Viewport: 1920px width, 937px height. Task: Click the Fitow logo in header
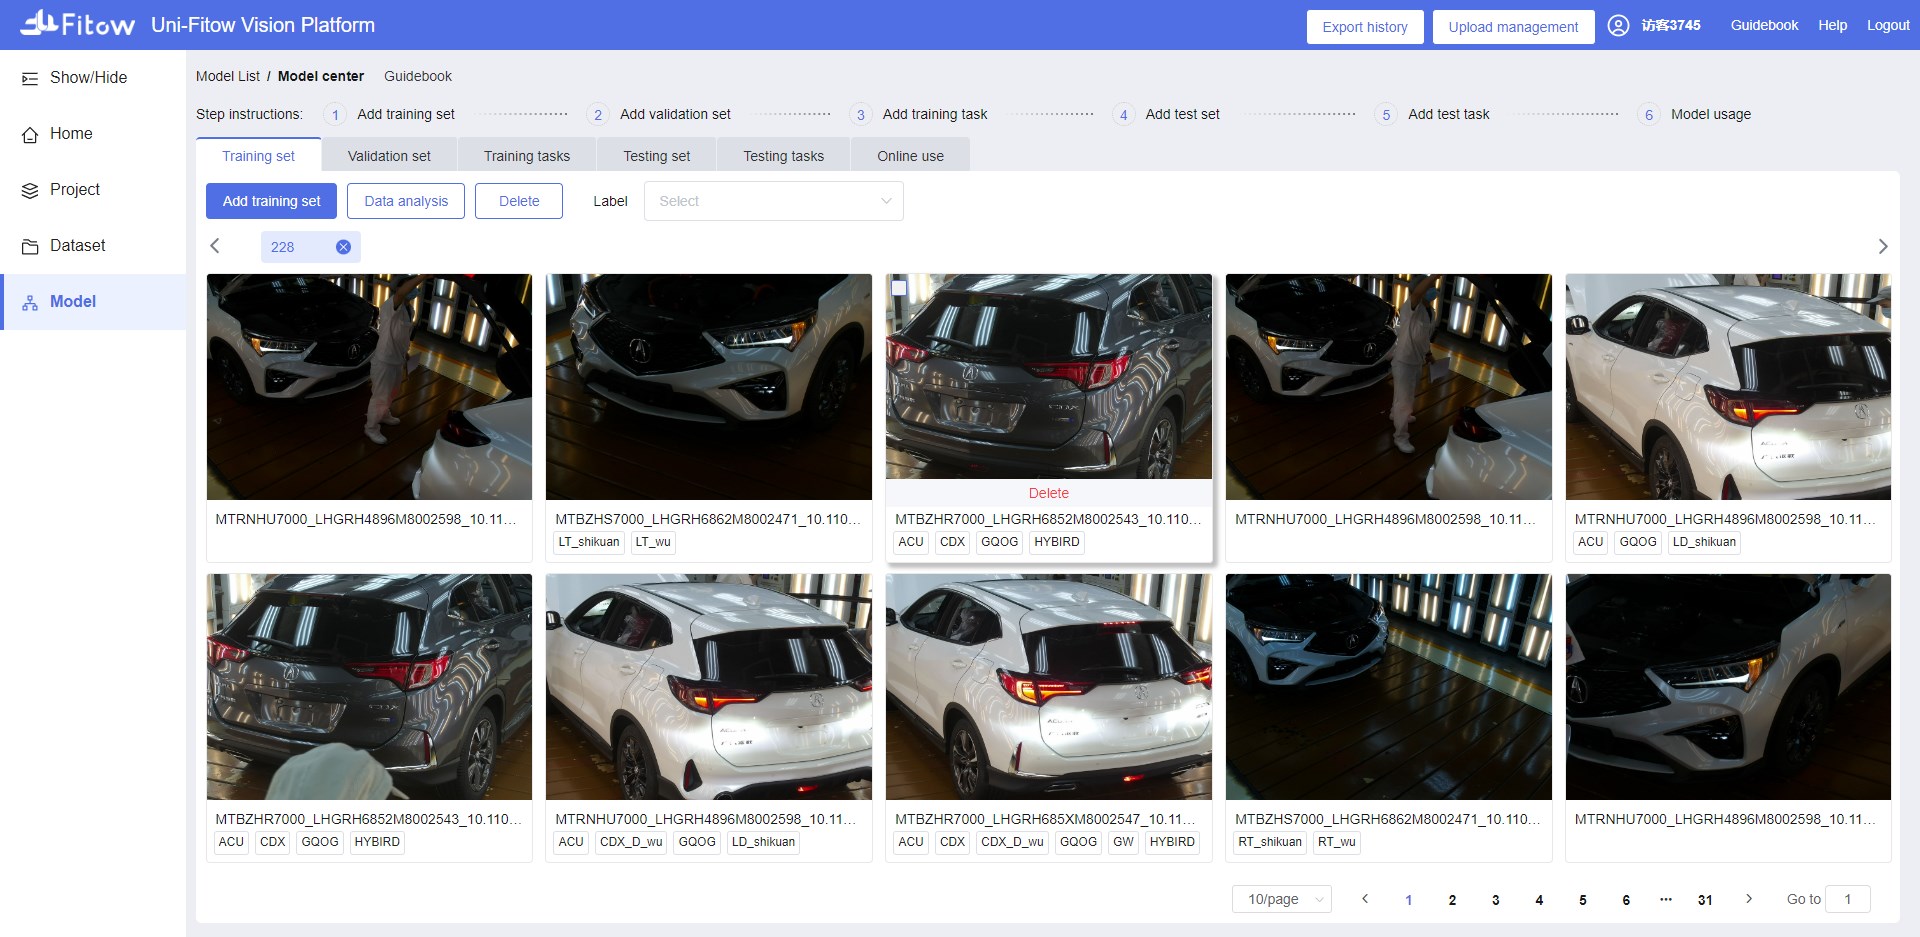tap(77, 24)
